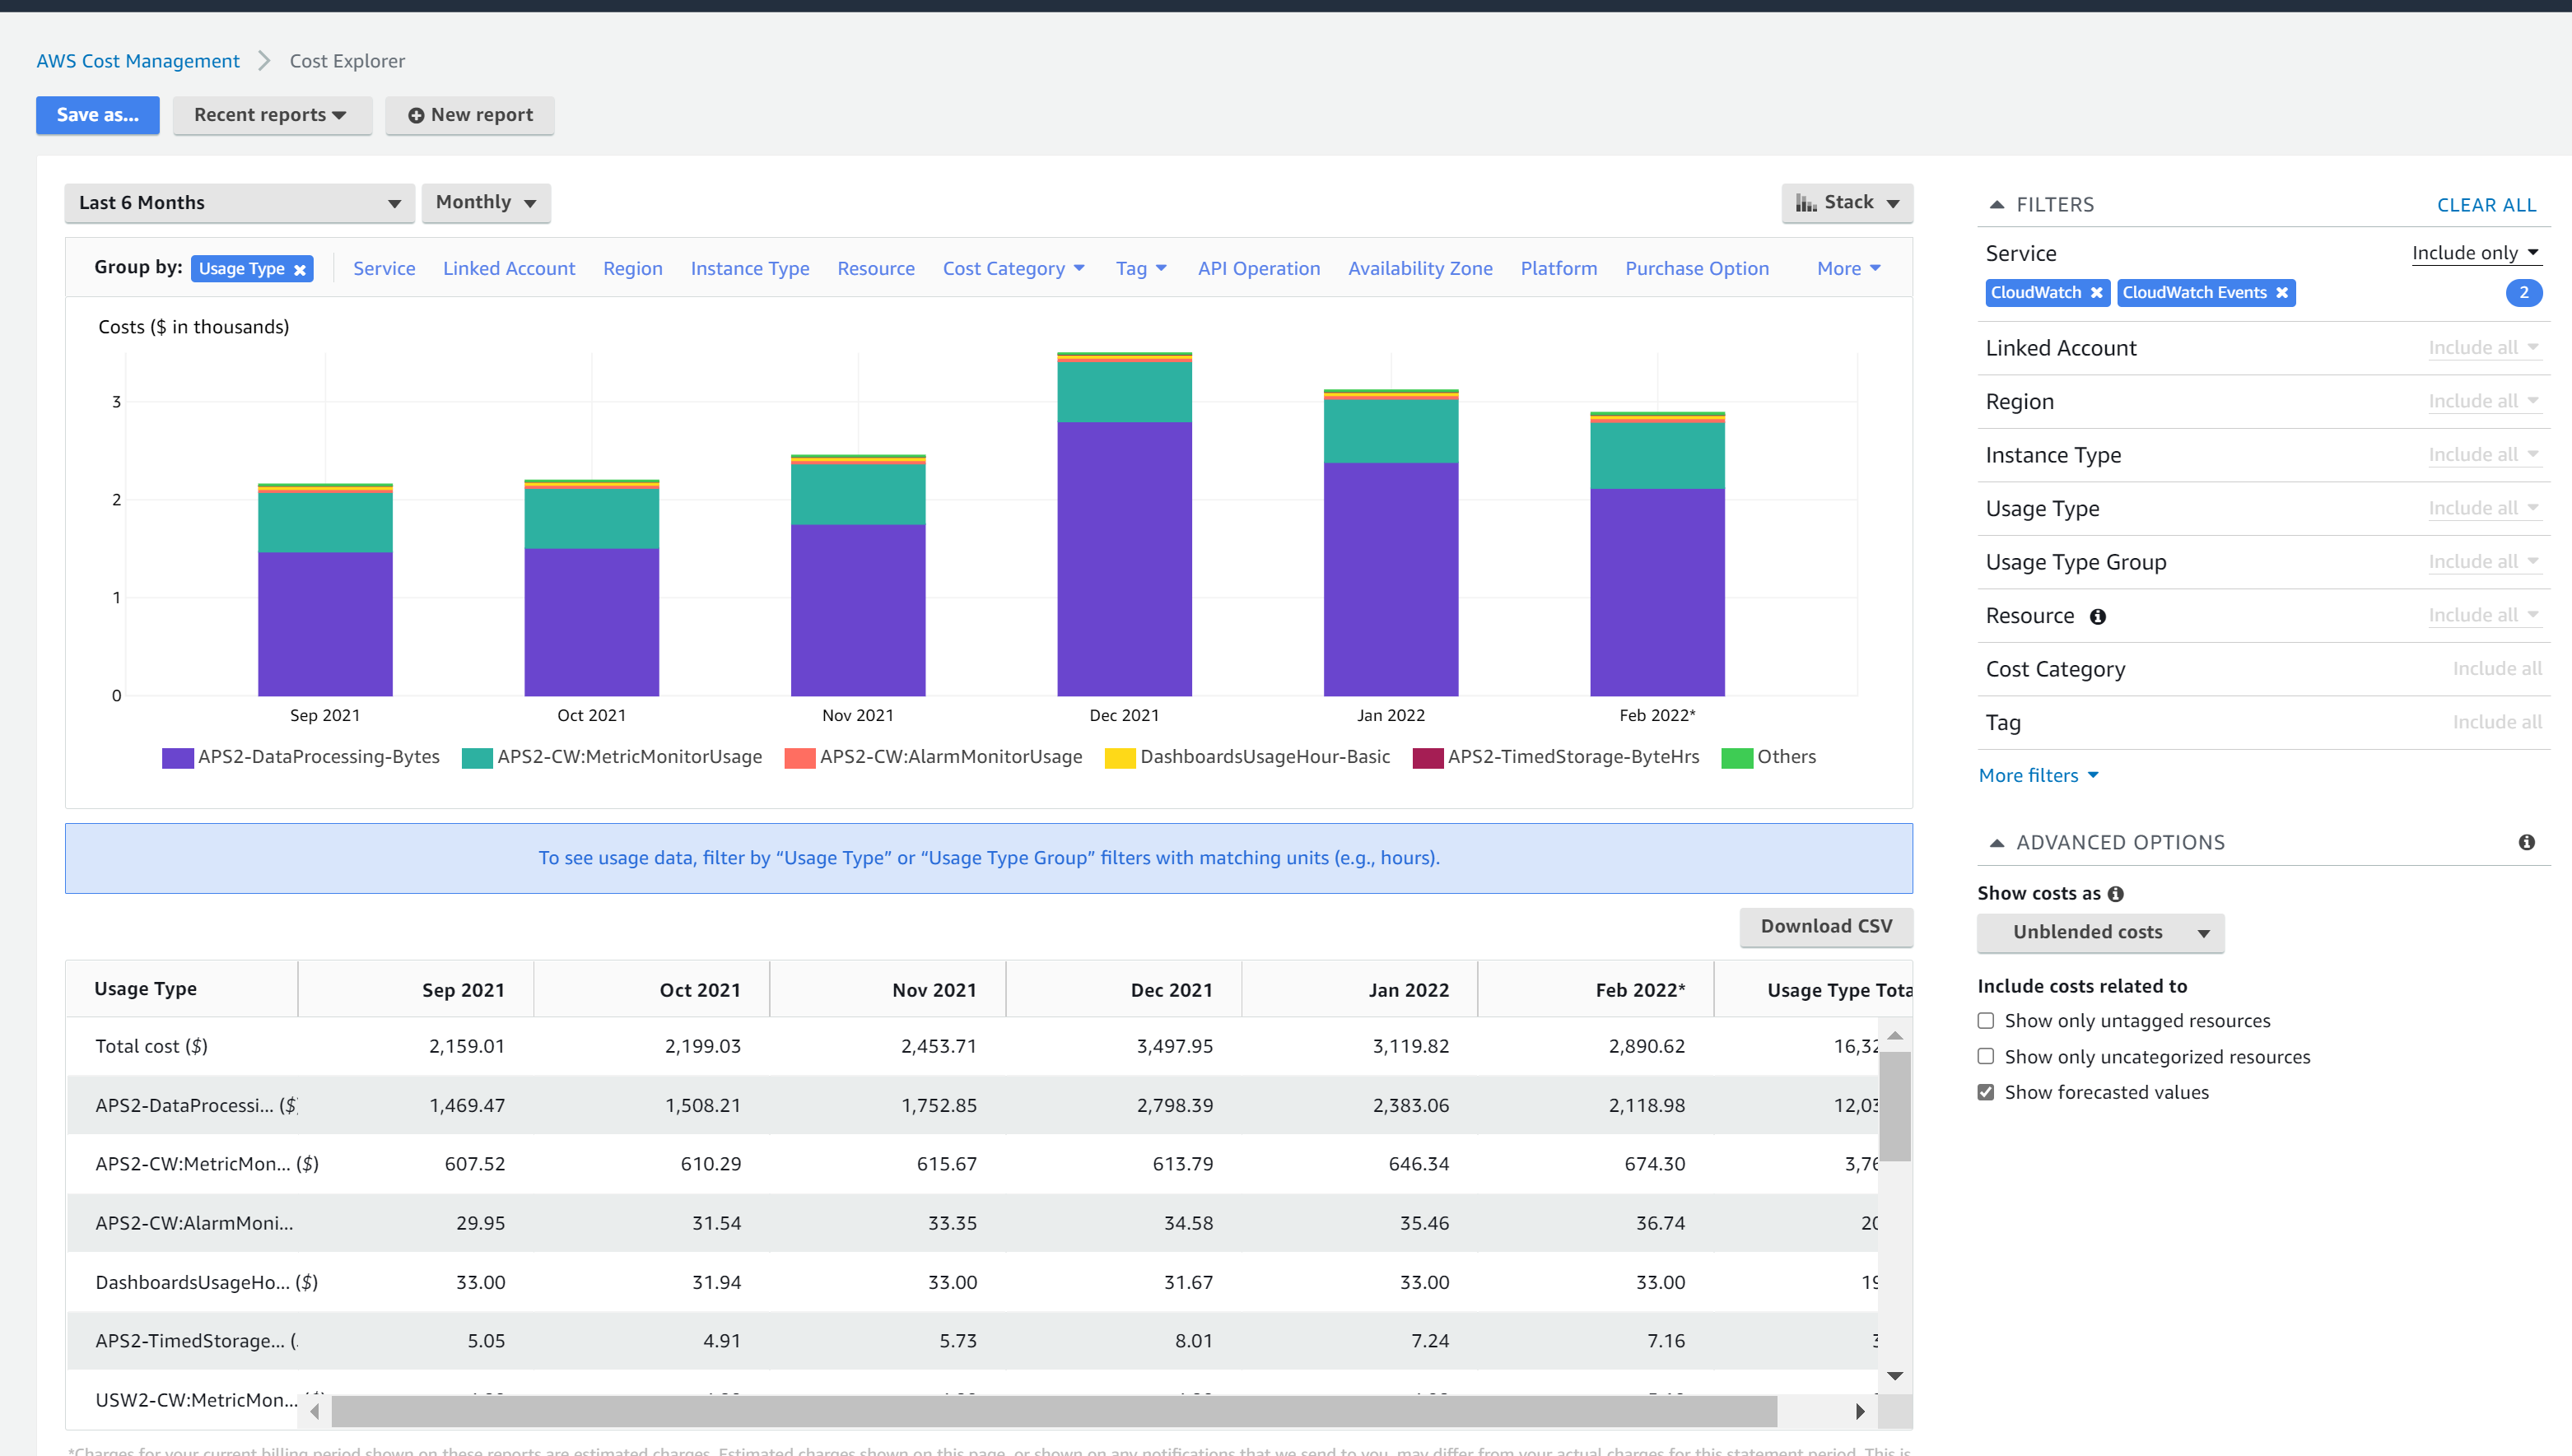
Task: Open the Last 6 Months date range dropdown
Action: pyautogui.click(x=239, y=203)
